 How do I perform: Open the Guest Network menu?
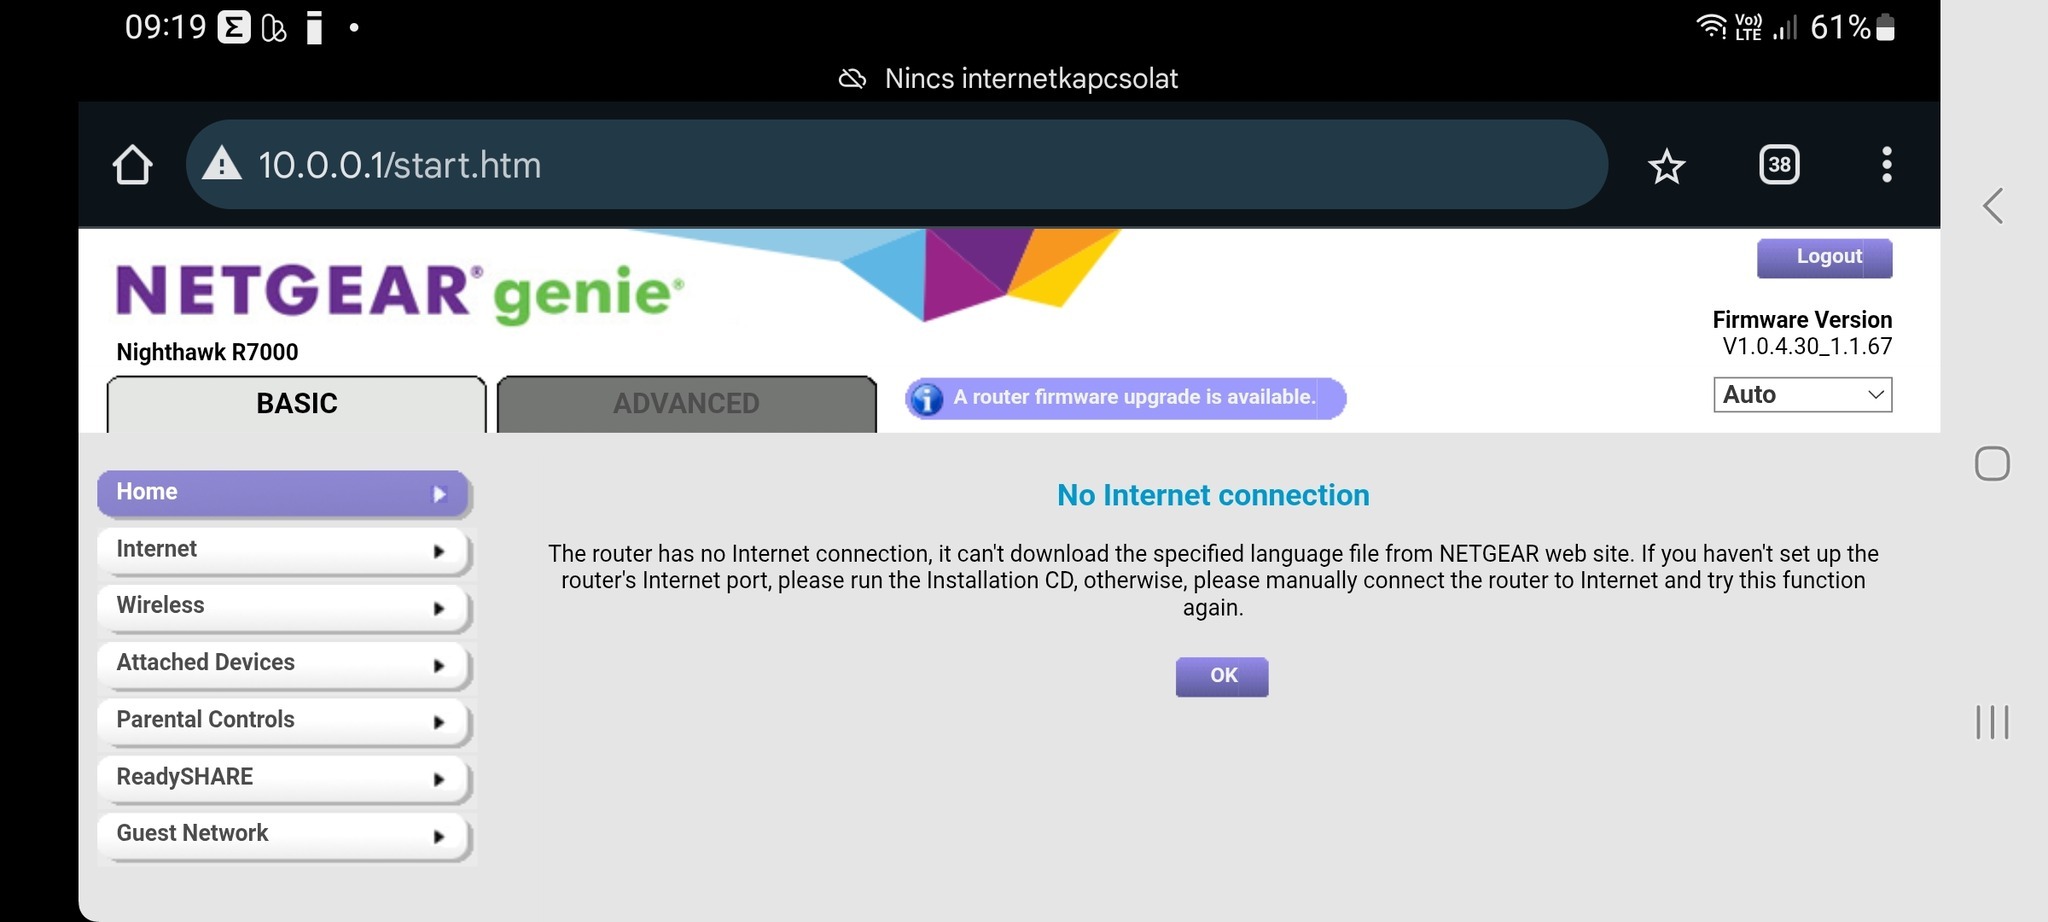tap(284, 836)
